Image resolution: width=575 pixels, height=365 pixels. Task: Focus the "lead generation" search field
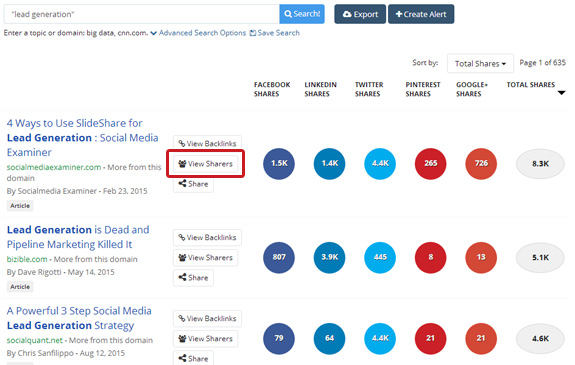point(142,14)
